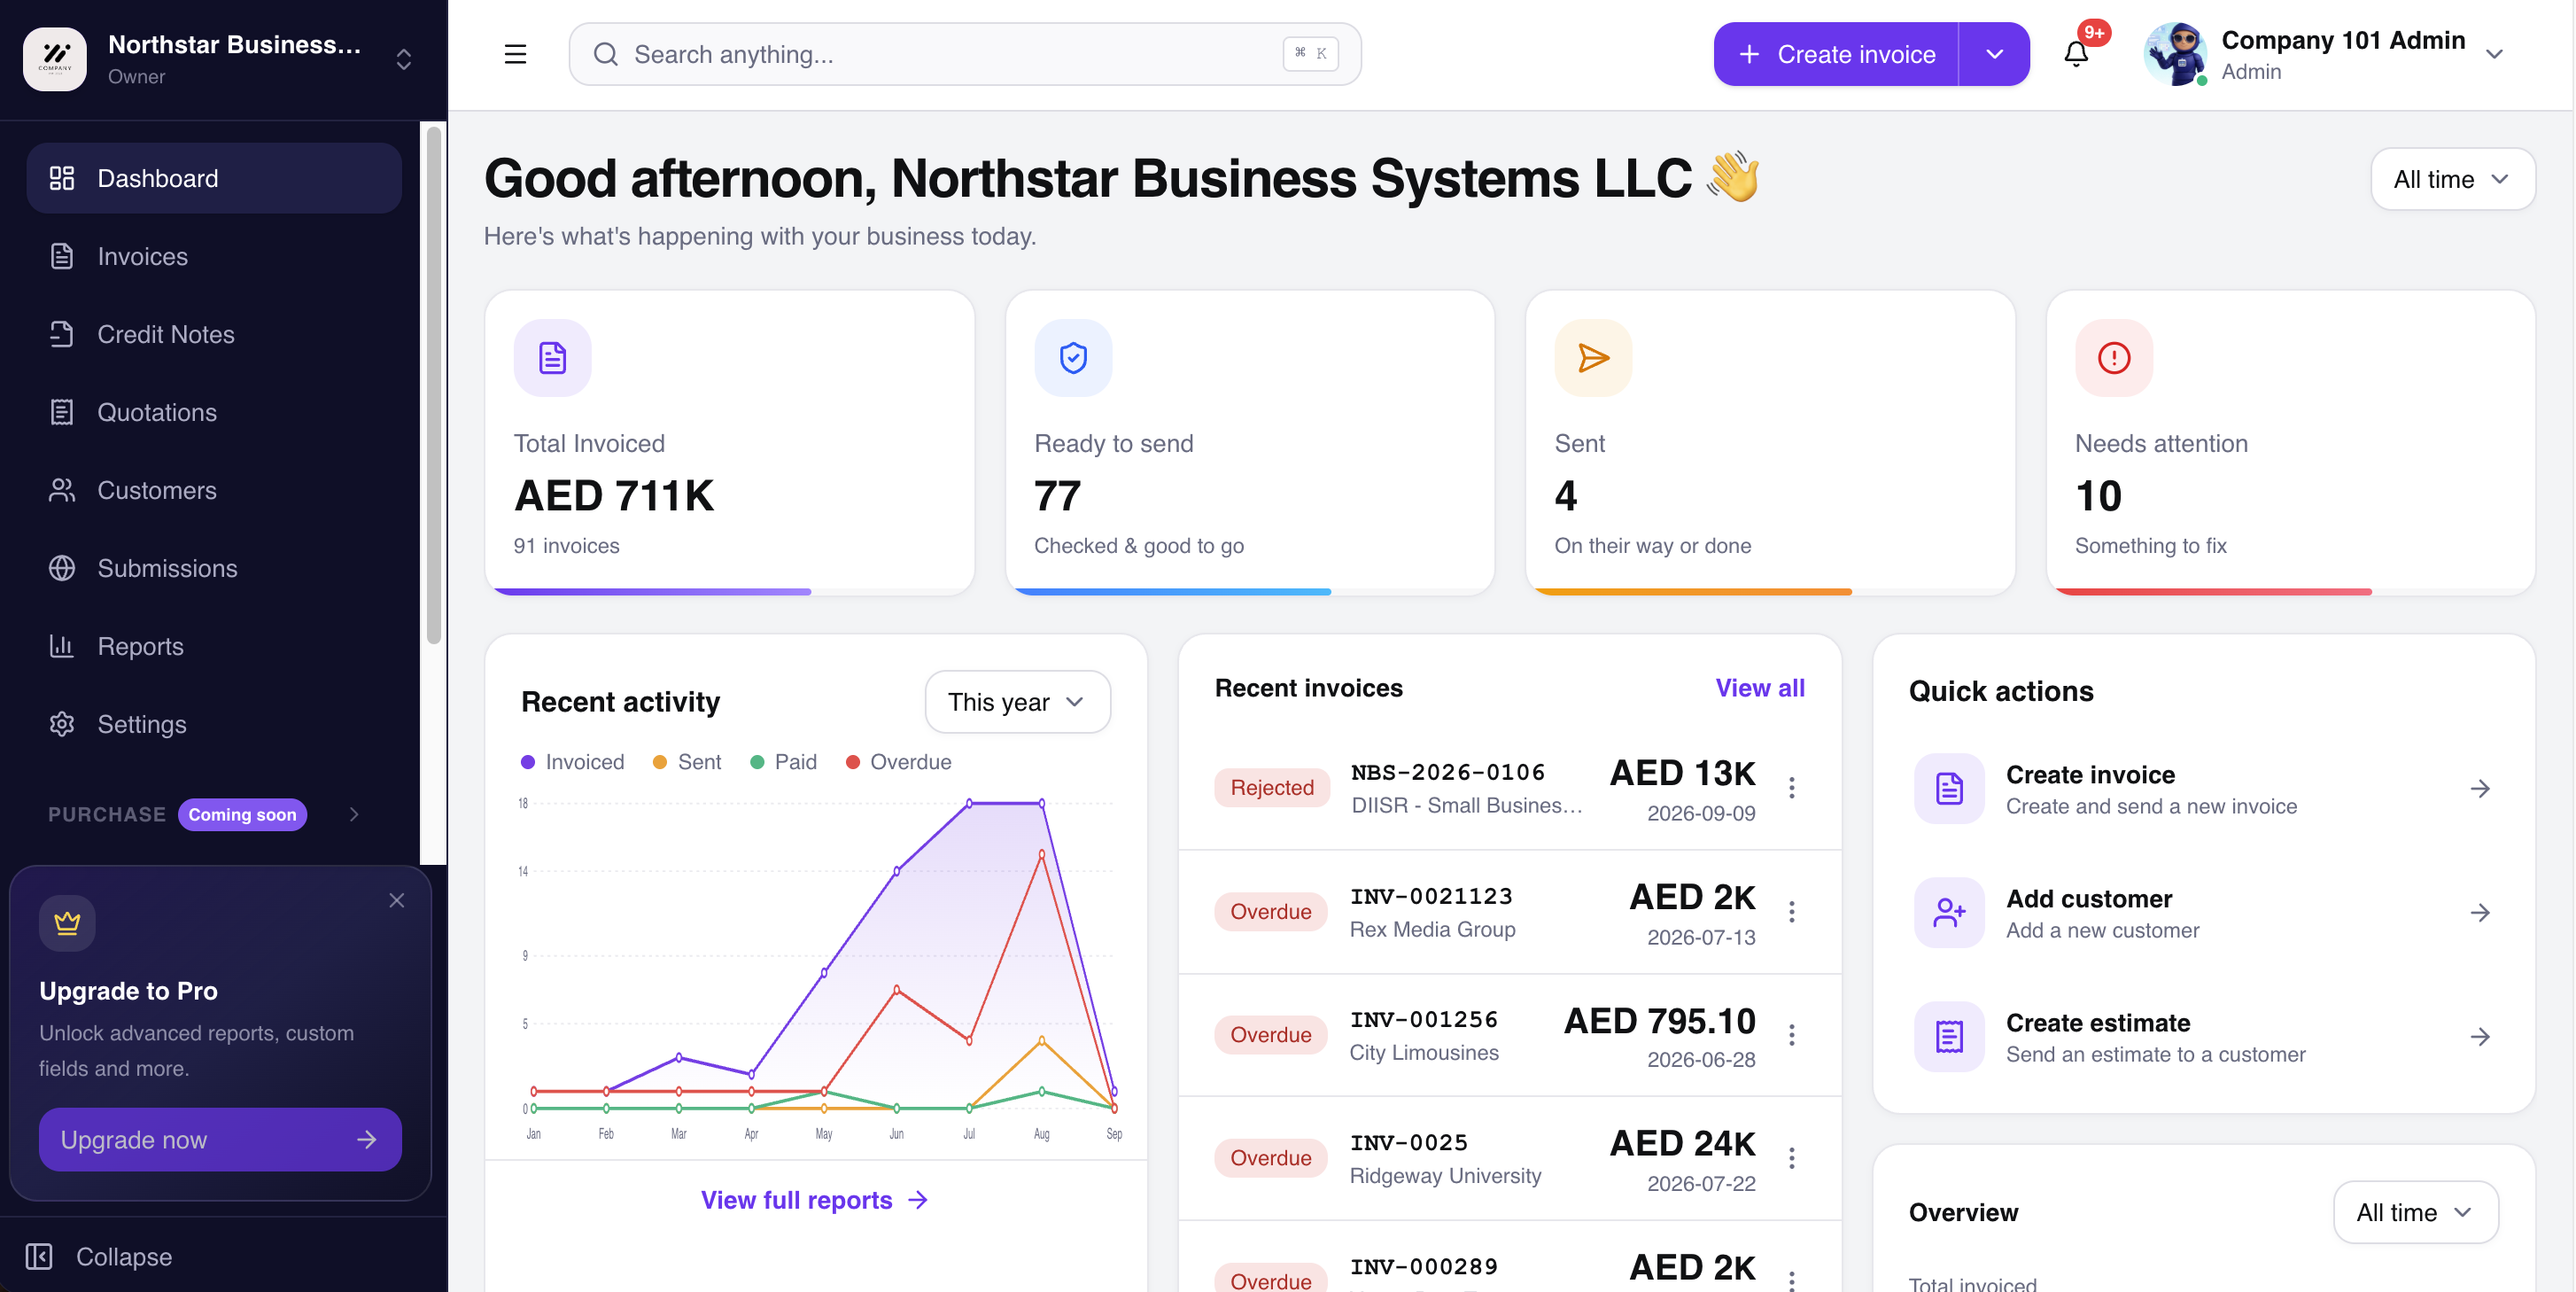Open the notifications bell
Viewport: 2576px width, 1292px height.
click(2076, 54)
